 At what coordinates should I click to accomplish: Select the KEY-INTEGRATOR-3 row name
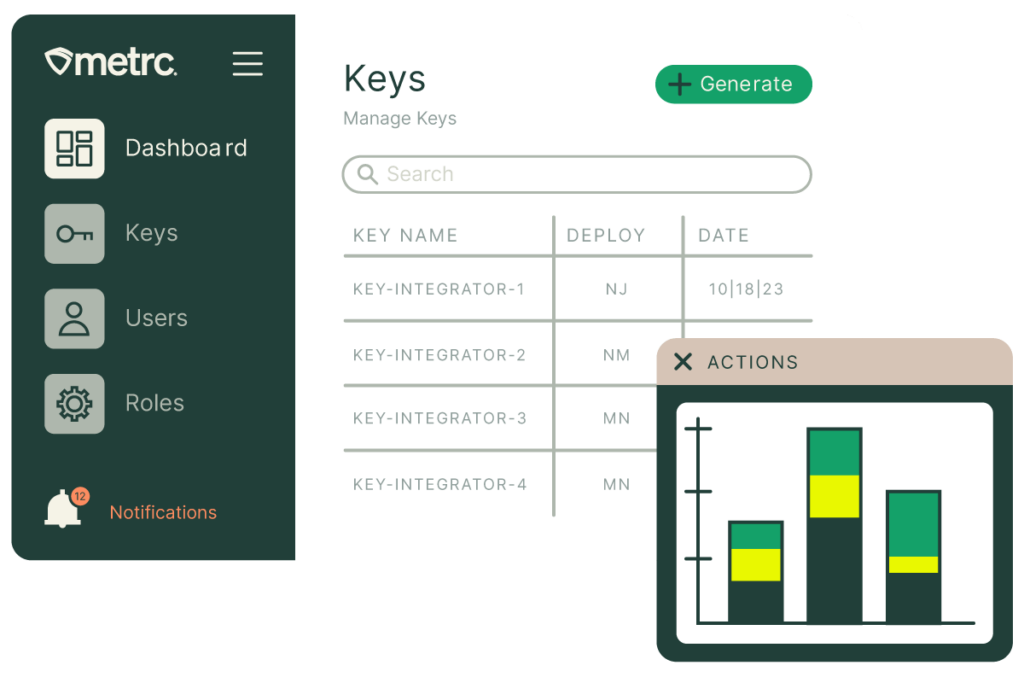coord(440,418)
